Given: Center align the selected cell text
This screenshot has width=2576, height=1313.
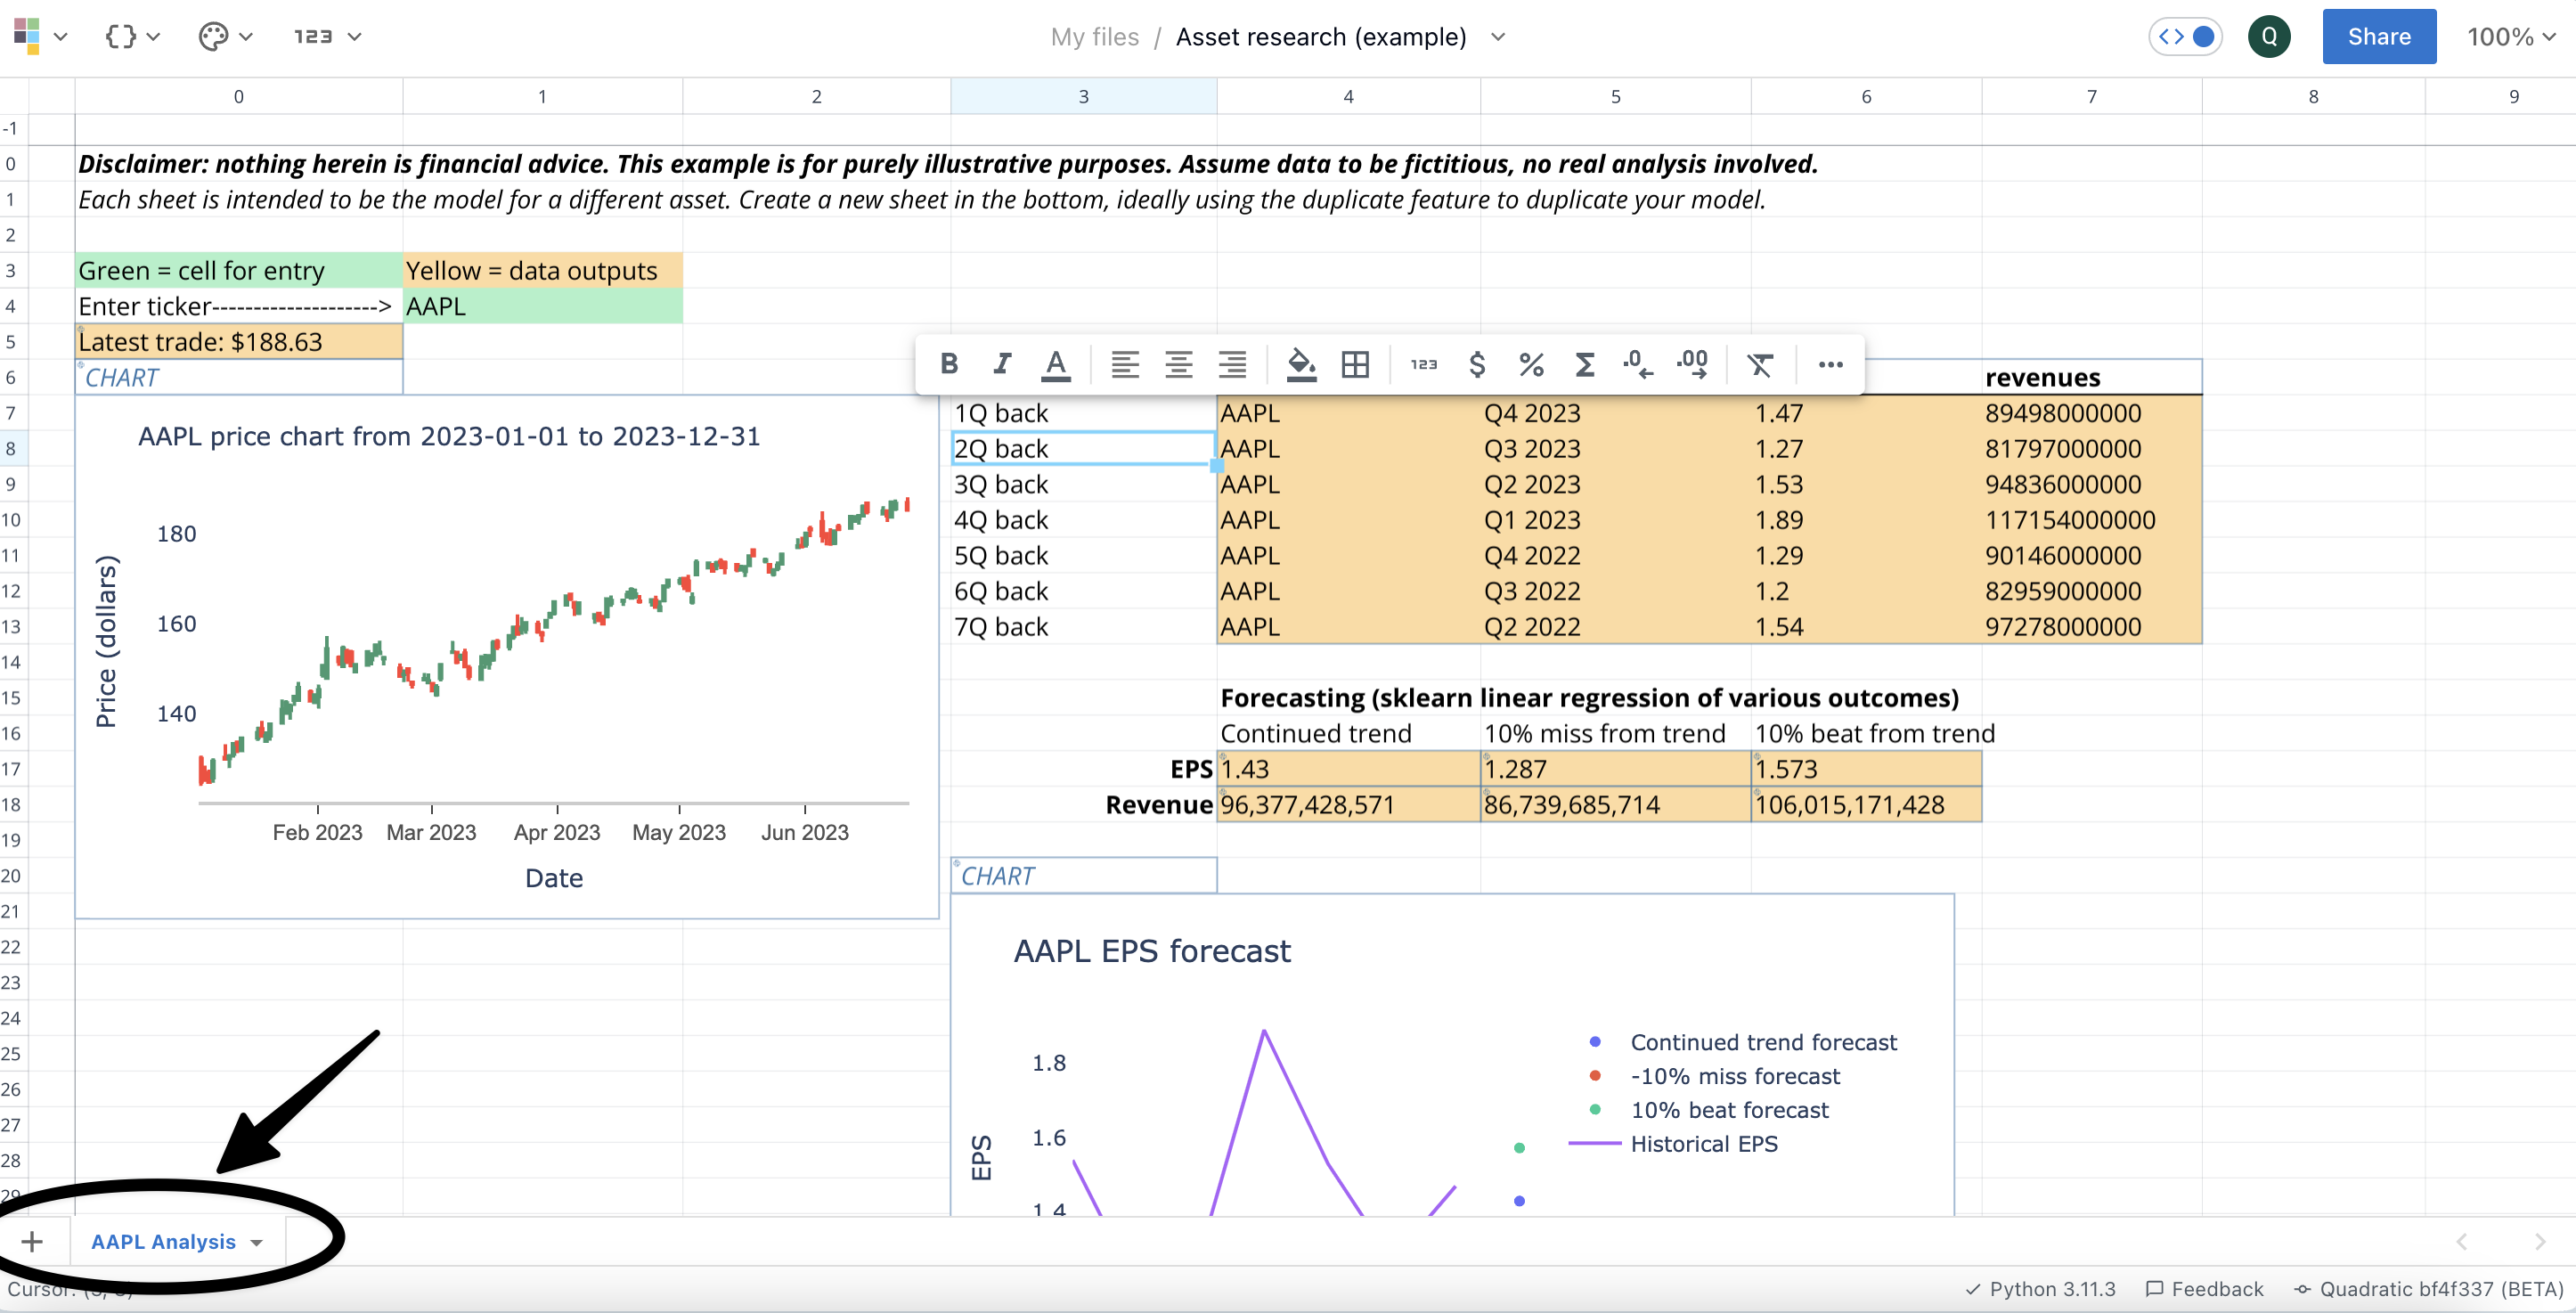Looking at the screenshot, I should [1179, 364].
